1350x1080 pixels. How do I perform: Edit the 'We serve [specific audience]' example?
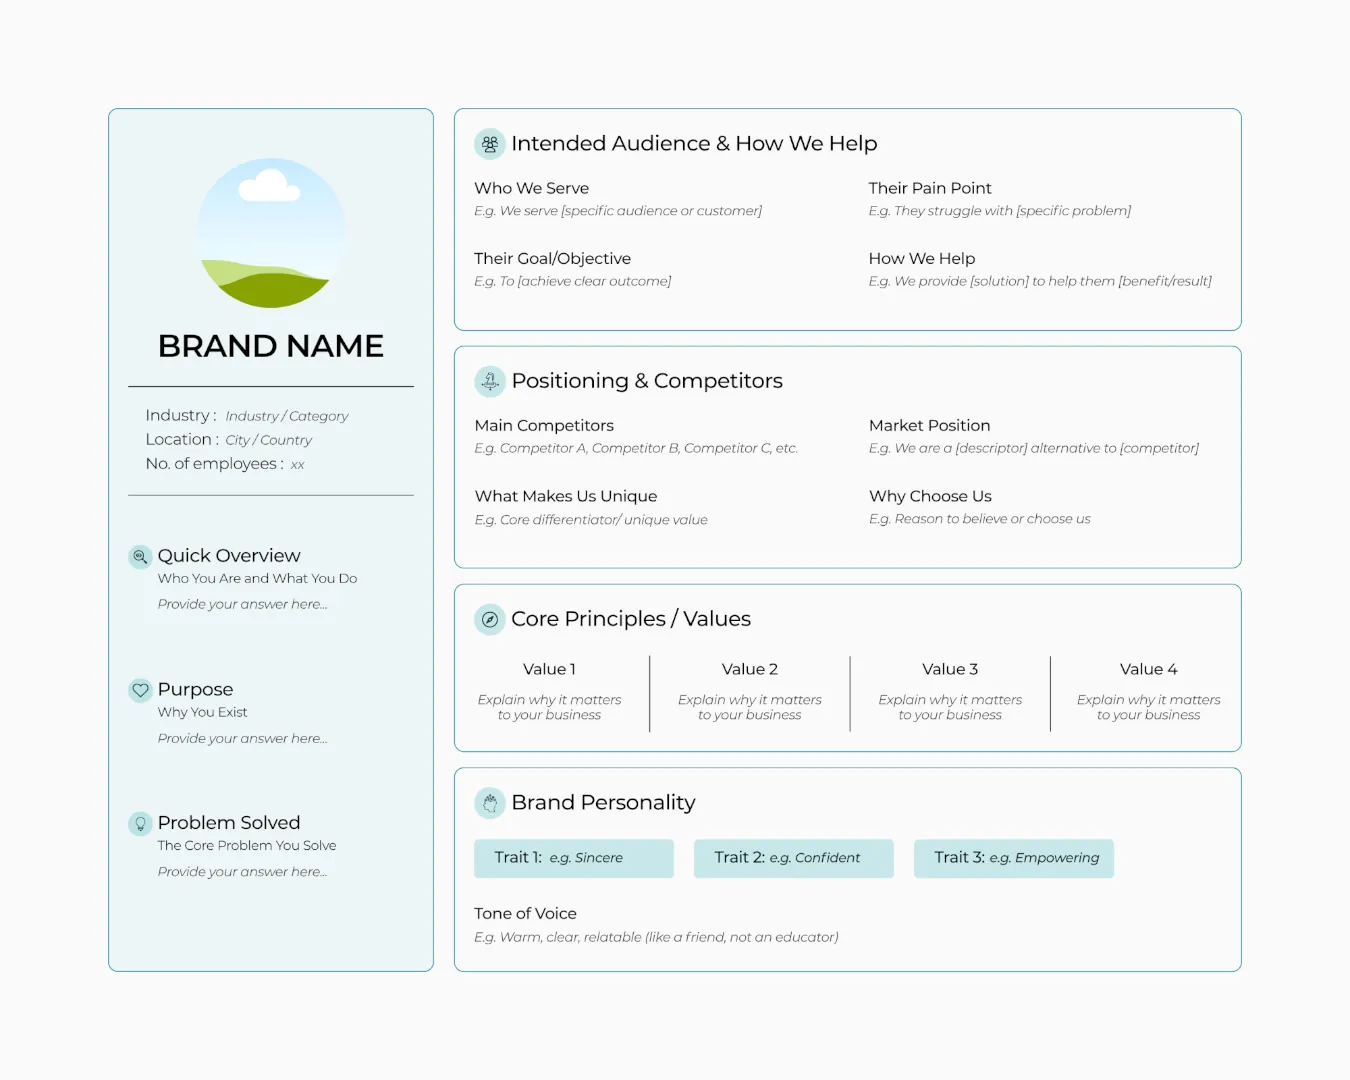pyautogui.click(x=618, y=211)
